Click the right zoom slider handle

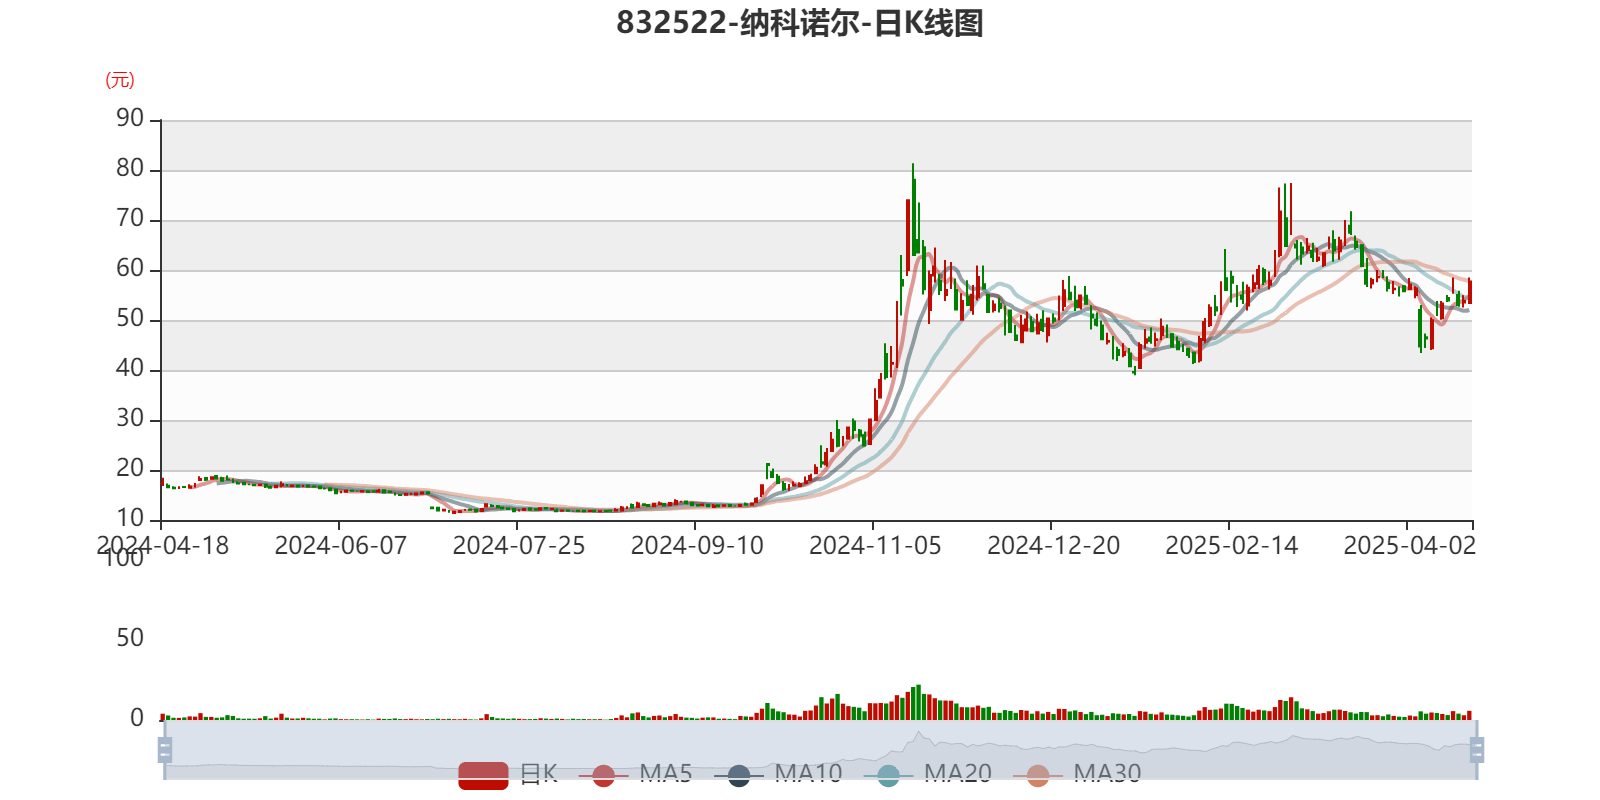pos(1477,750)
